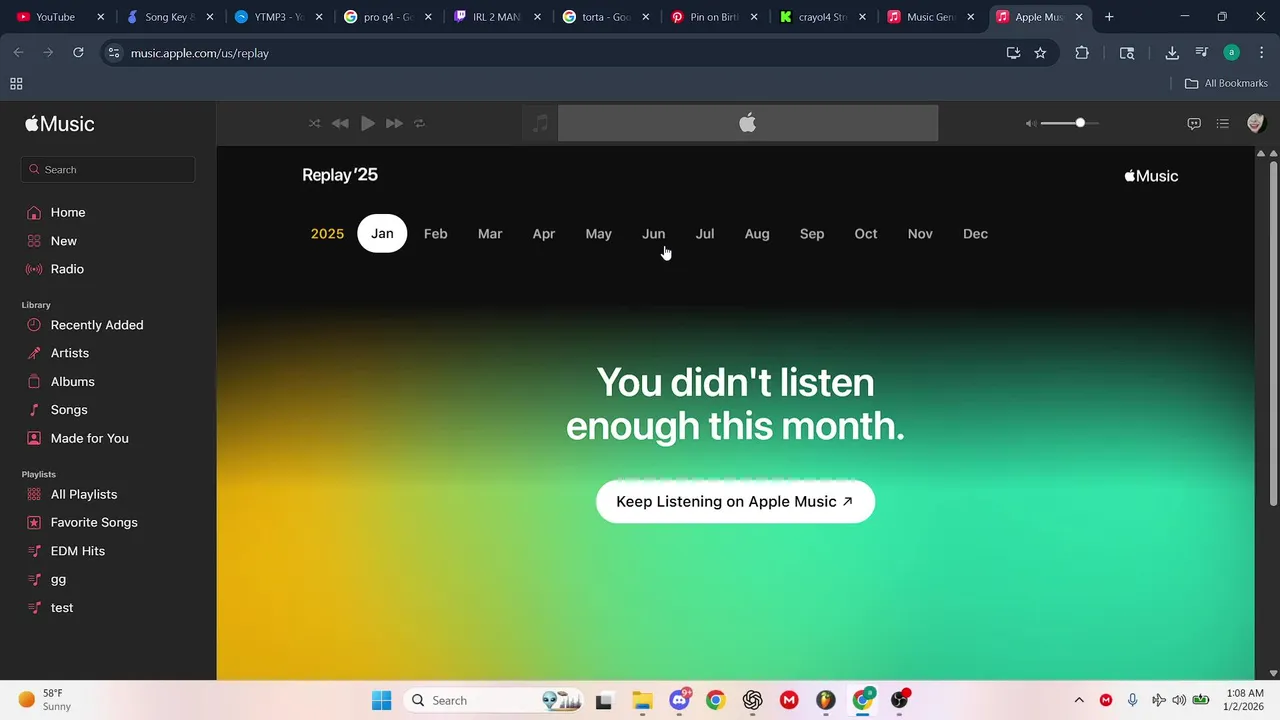The width and height of the screenshot is (1280, 720).
Task: Switch to the Feb month tab
Action: [435, 233]
